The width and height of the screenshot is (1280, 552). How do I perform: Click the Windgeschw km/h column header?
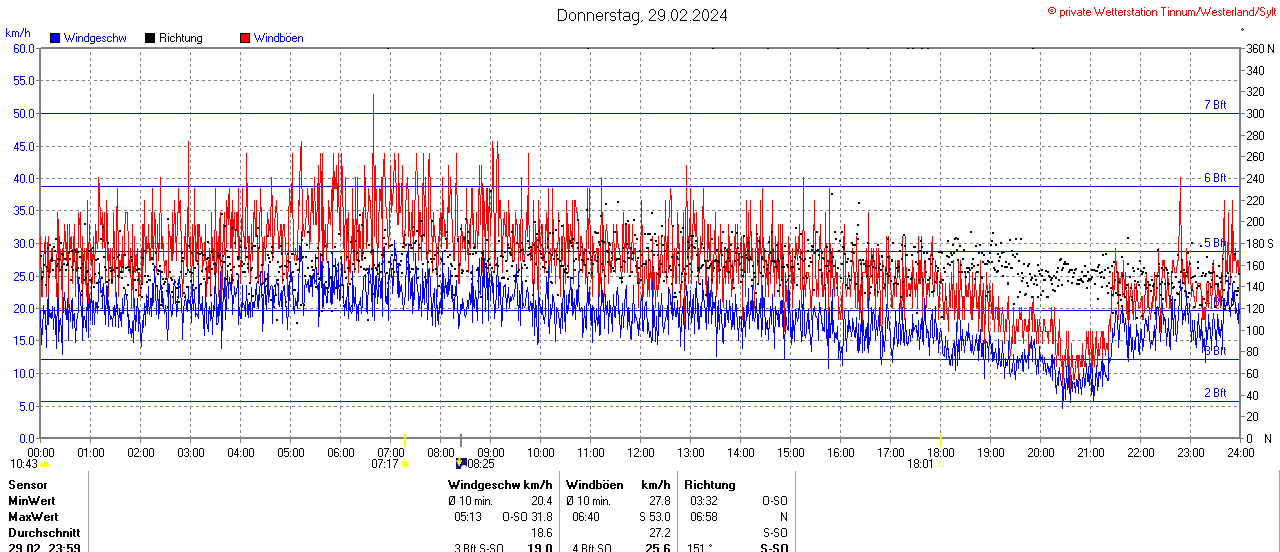pos(500,485)
